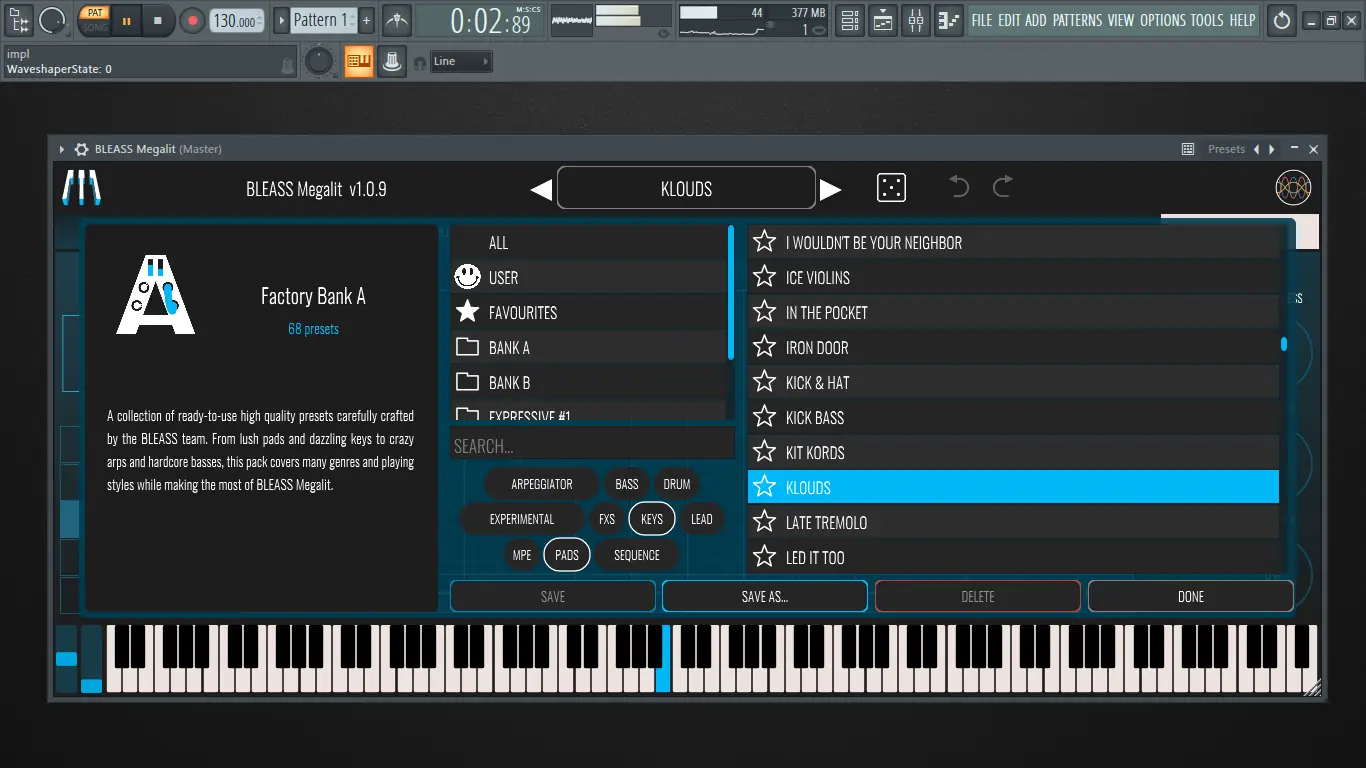Open the PATTERNS menu
This screenshot has height=768, width=1366.
(x=1077, y=20)
